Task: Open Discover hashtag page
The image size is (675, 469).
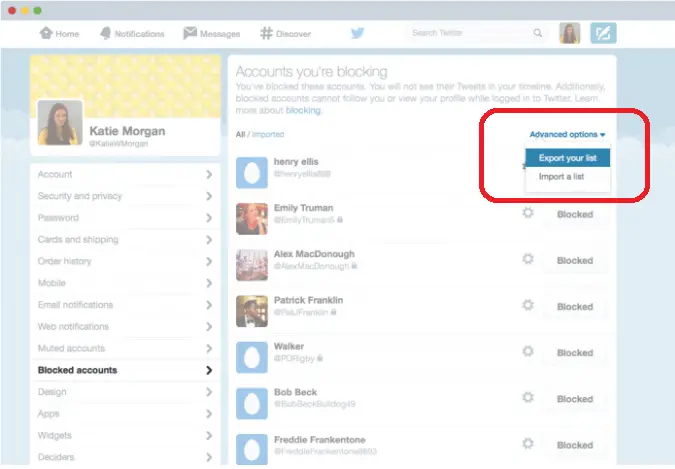Action: click(285, 34)
